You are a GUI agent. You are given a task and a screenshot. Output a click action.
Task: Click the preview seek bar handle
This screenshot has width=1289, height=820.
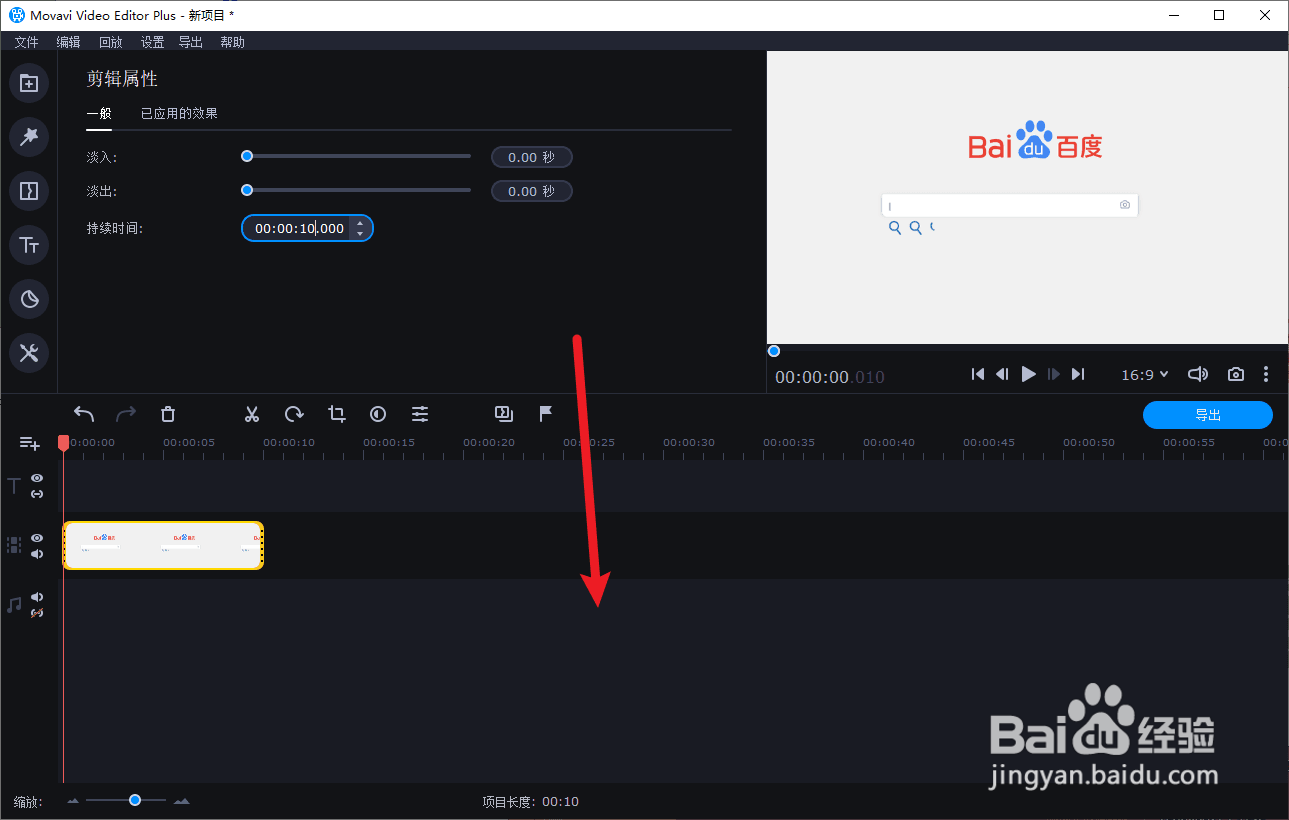click(x=773, y=351)
